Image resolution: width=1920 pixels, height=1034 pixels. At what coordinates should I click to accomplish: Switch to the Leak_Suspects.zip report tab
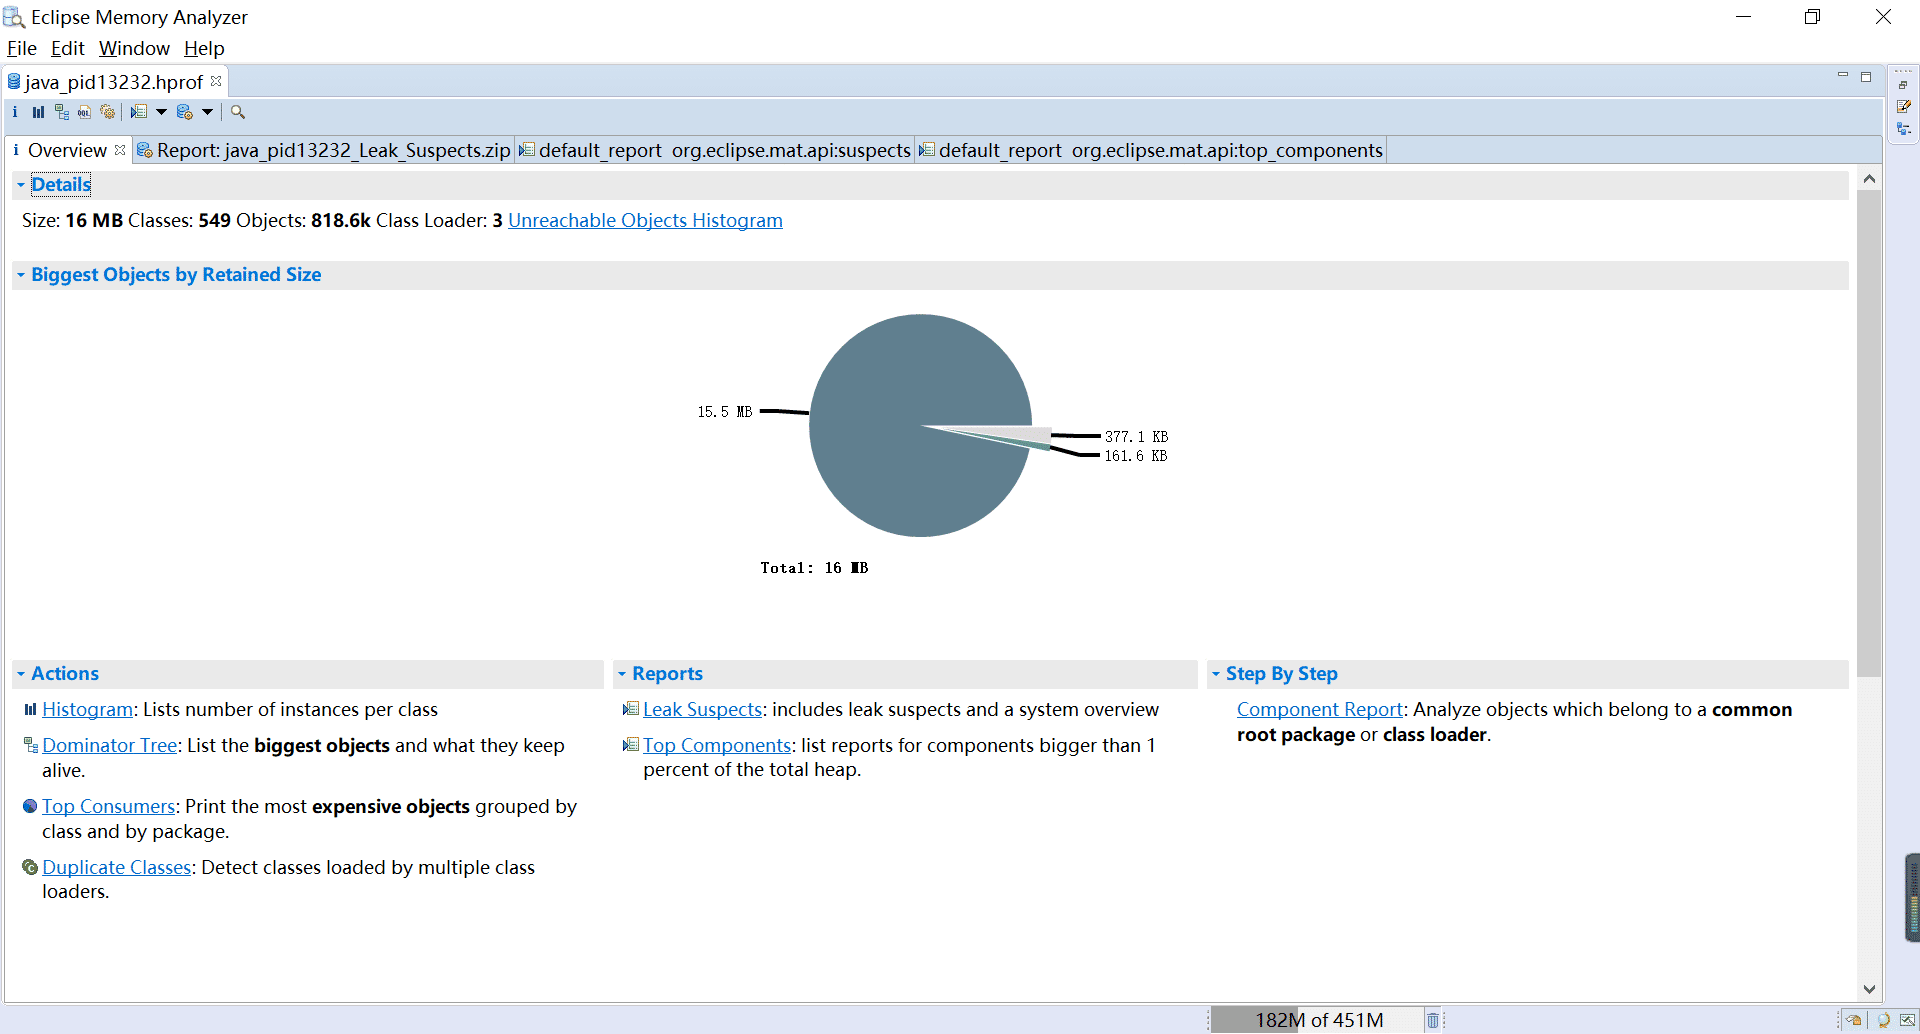click(325, 150)
